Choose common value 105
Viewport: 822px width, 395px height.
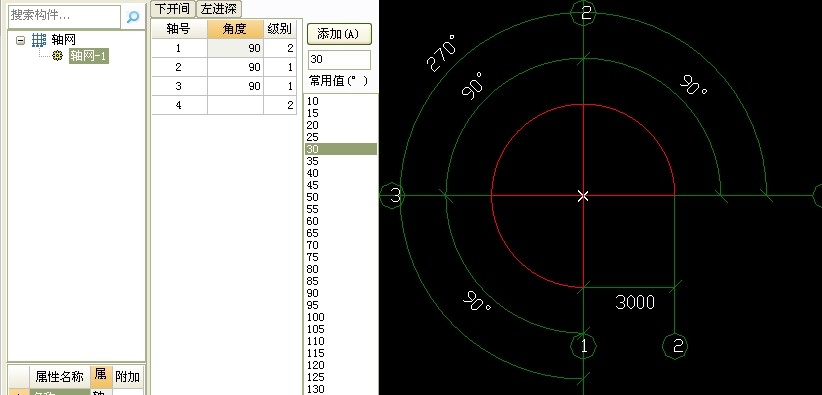tap(341, 329)
